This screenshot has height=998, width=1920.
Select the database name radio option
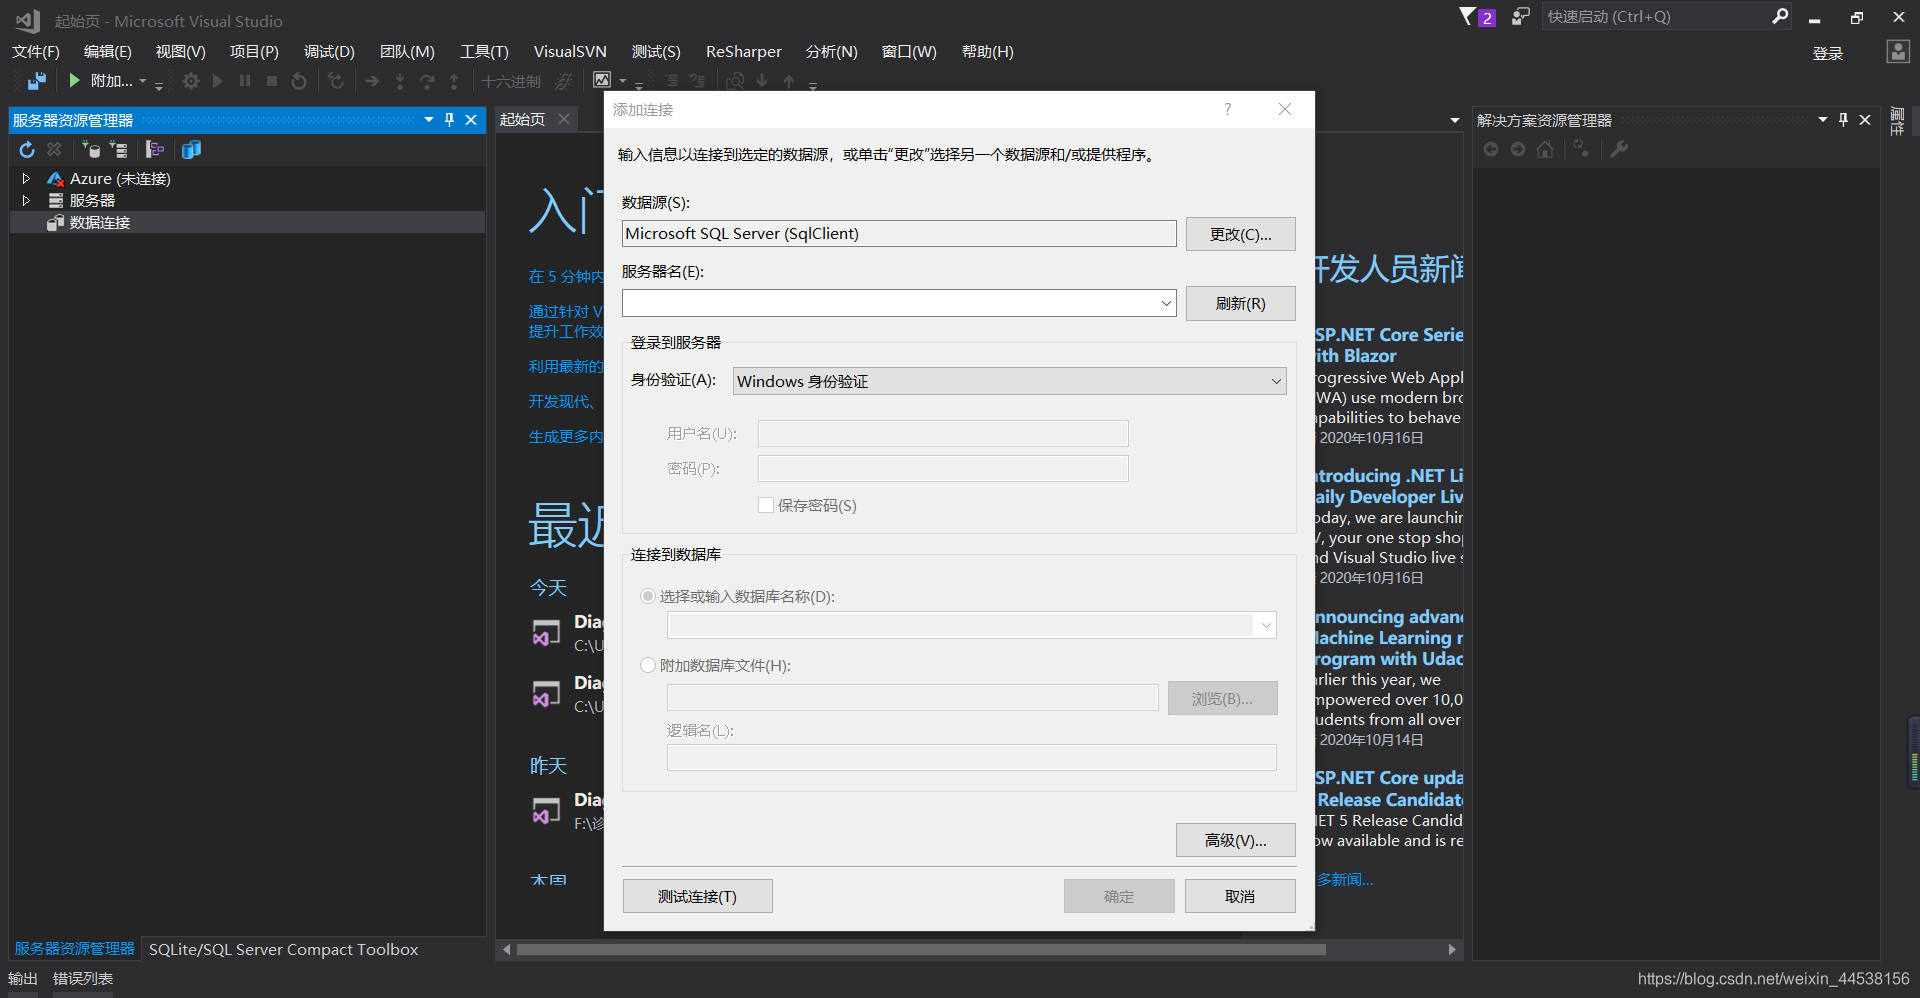click(648, 596)
